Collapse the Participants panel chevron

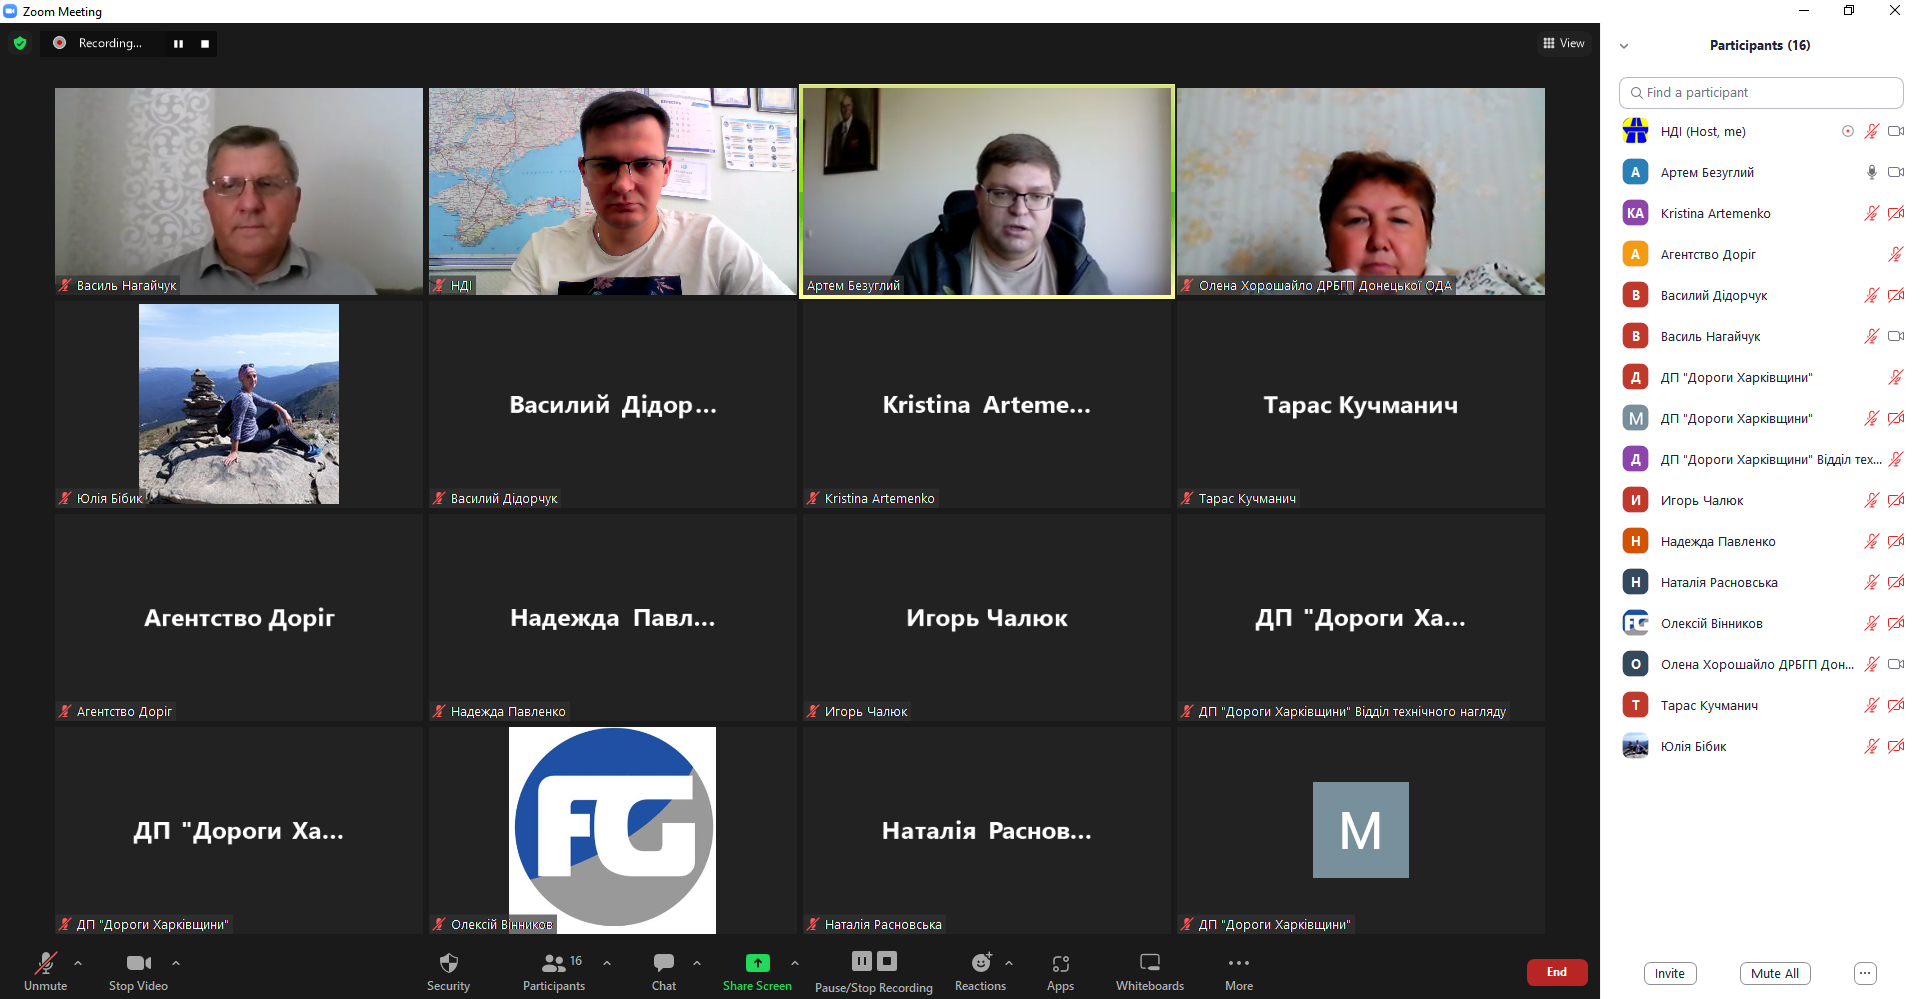pyautogui.click(x=1624, y=46)
